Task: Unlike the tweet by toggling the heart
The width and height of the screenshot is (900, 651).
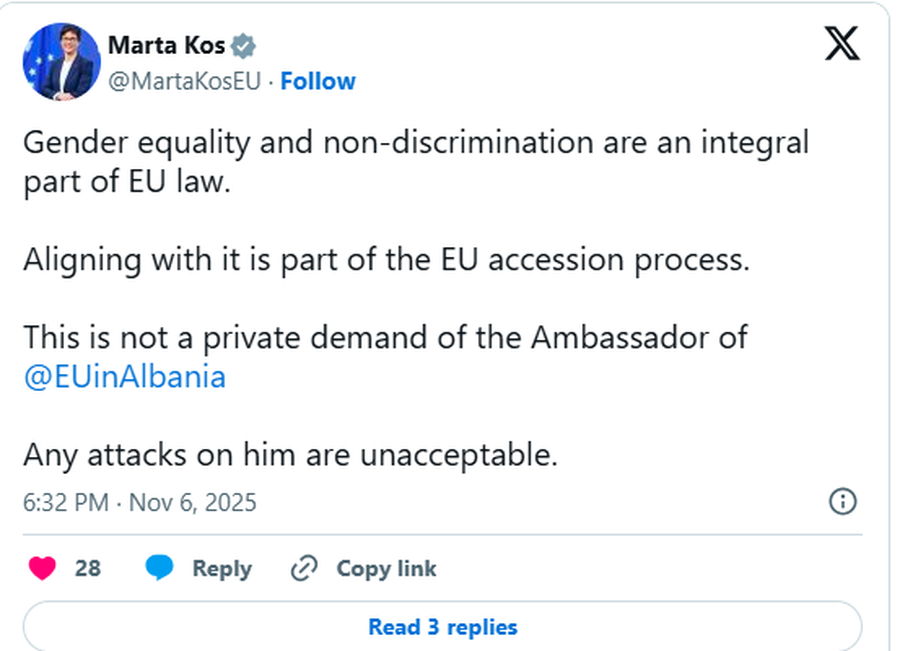Action: click(41, 567)
